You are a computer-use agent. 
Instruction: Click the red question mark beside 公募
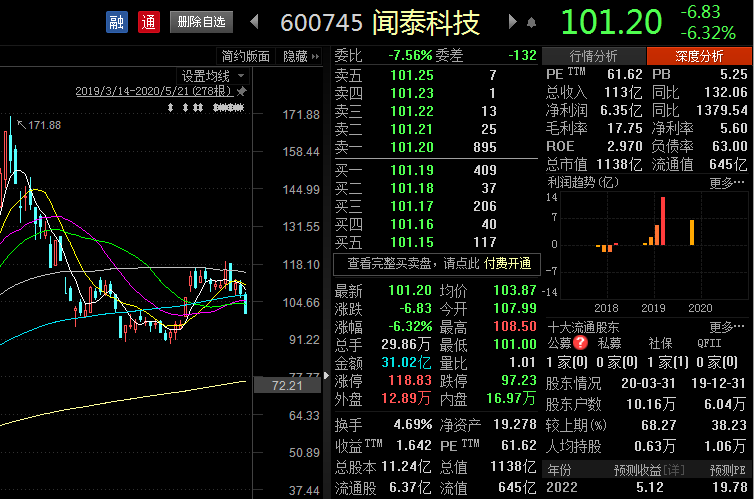[x=581, y=343]
